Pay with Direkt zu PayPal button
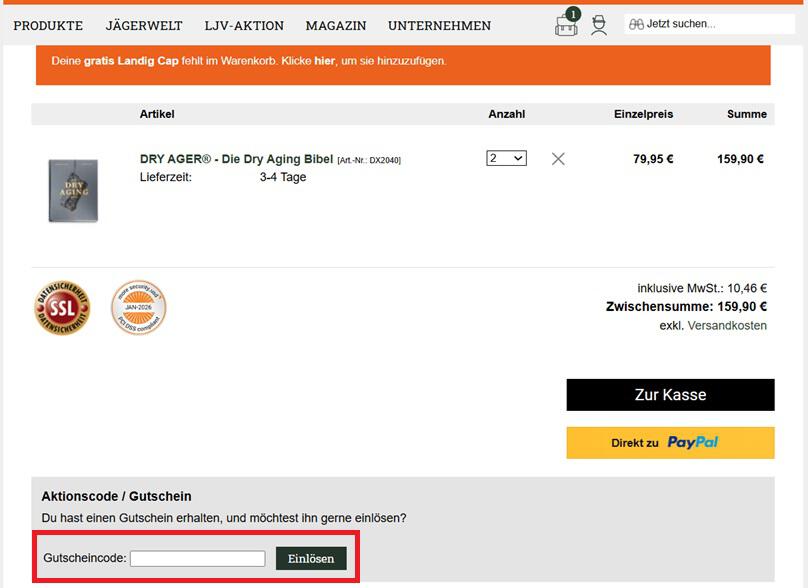The width and height of the screenshot is (808, 588). coord(670,443)
